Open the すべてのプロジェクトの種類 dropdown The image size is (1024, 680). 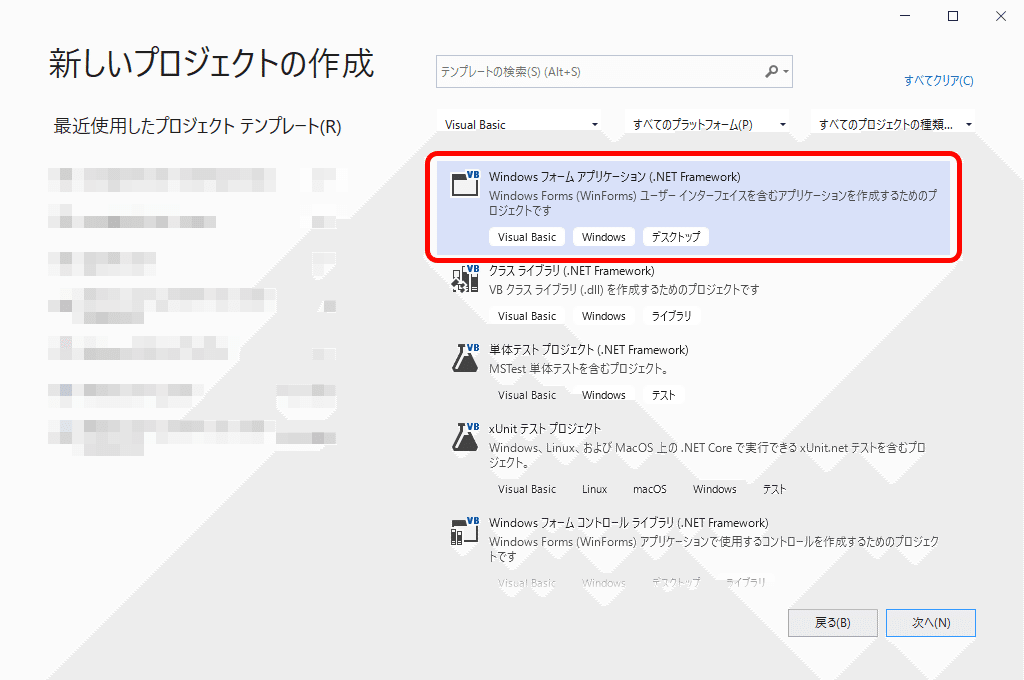coord(893,124)
